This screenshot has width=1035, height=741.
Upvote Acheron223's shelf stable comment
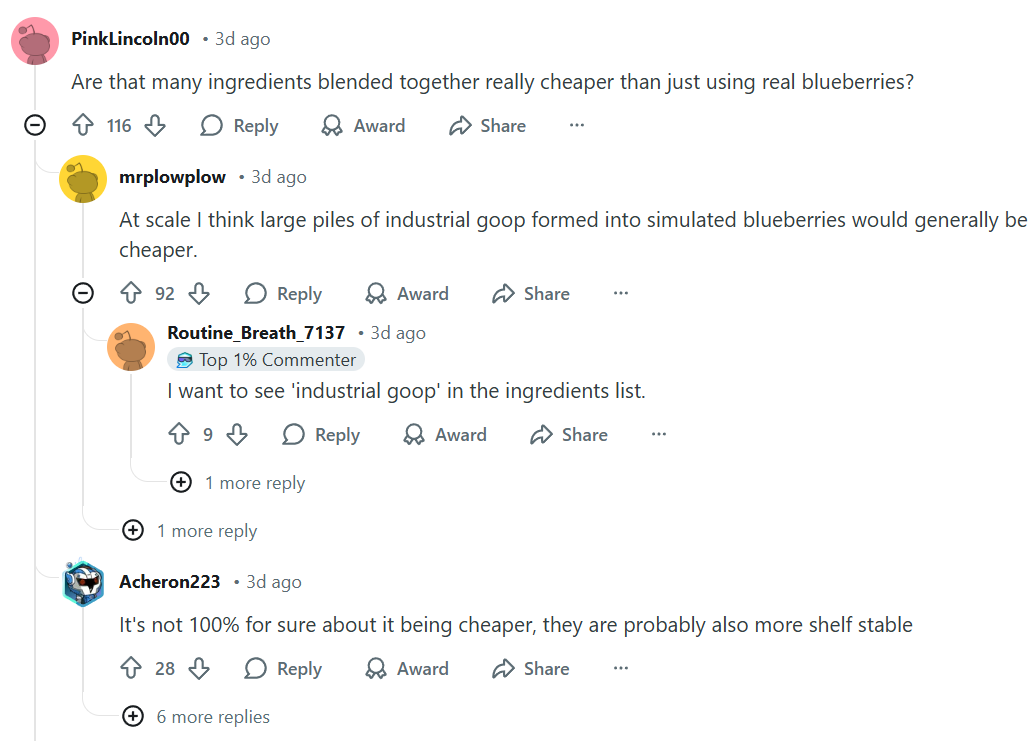131,669
